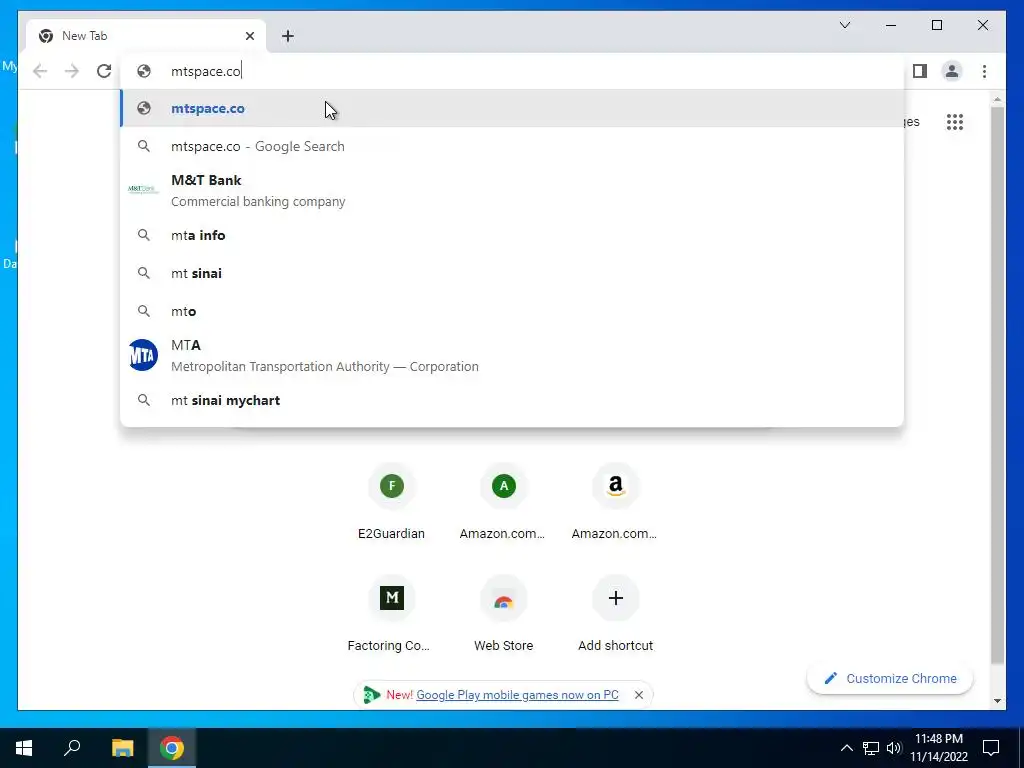Open the notification center icon
The height and width of the screenshot is (768, 1024).
click(x=991, y=748)
